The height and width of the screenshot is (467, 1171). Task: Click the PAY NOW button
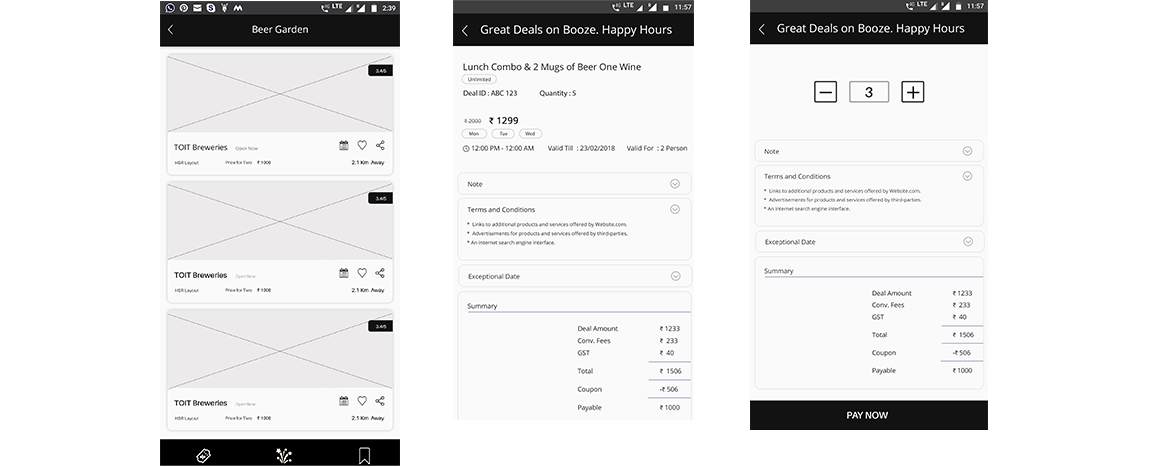pos(868,415)
